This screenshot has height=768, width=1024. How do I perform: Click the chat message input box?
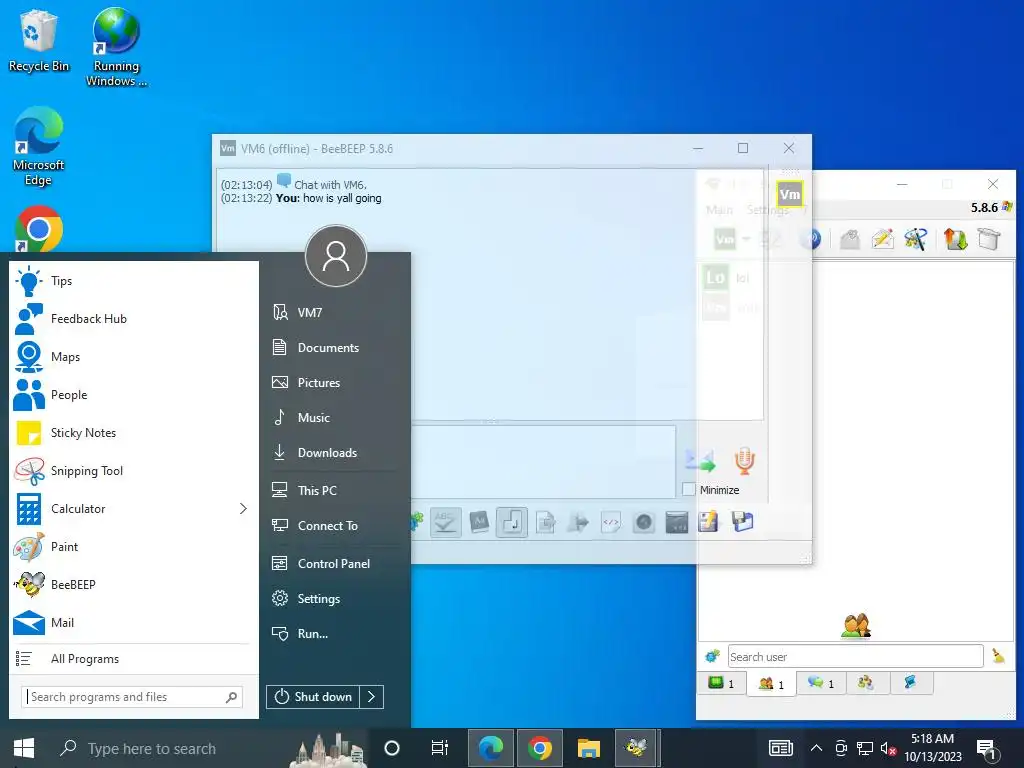coord(543,462)
